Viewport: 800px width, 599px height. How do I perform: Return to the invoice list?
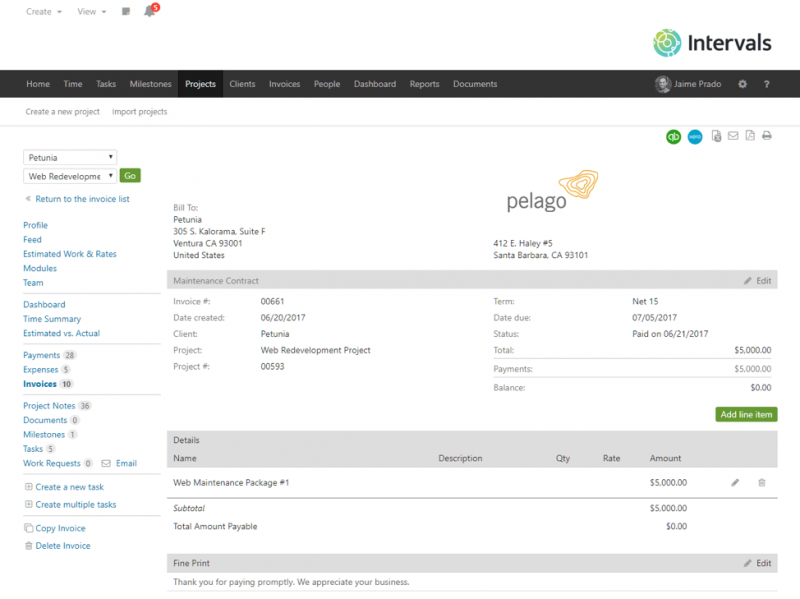tap(82, 199)
